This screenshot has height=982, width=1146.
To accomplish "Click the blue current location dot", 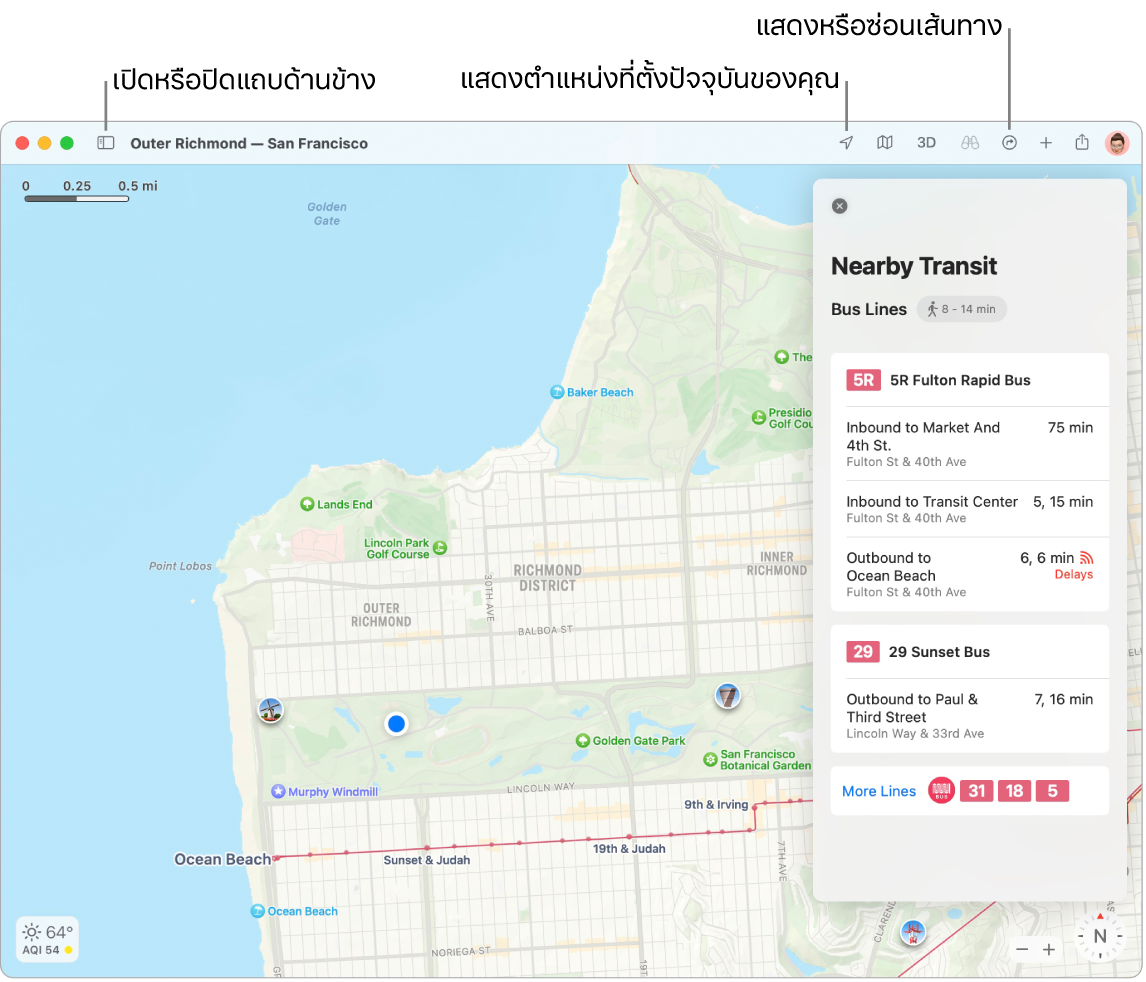I will (397, 723).
